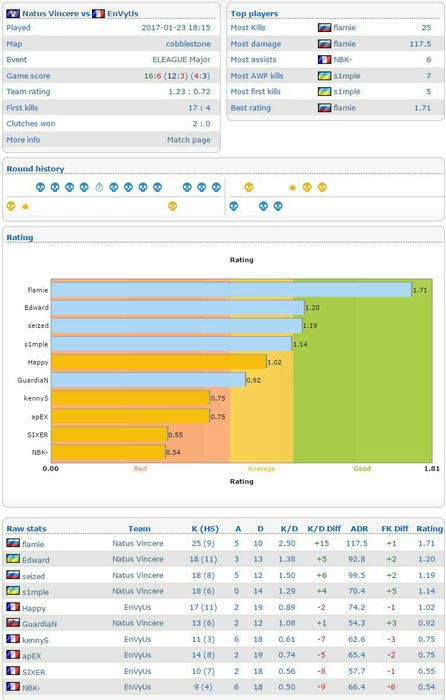Sort Raw stats by K (HS) column
Image resolution: width=446 pixels, height=700 pixels.
(205, 529)
